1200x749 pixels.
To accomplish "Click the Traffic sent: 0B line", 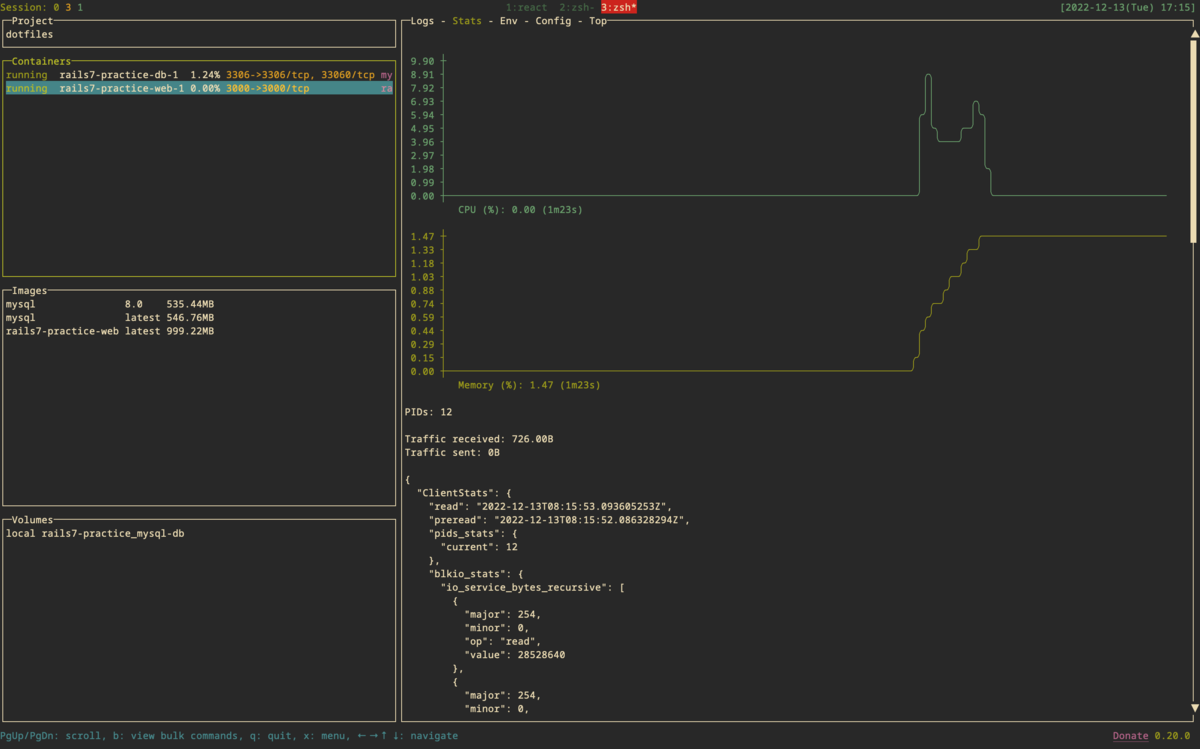I will (x=452, y=452).
